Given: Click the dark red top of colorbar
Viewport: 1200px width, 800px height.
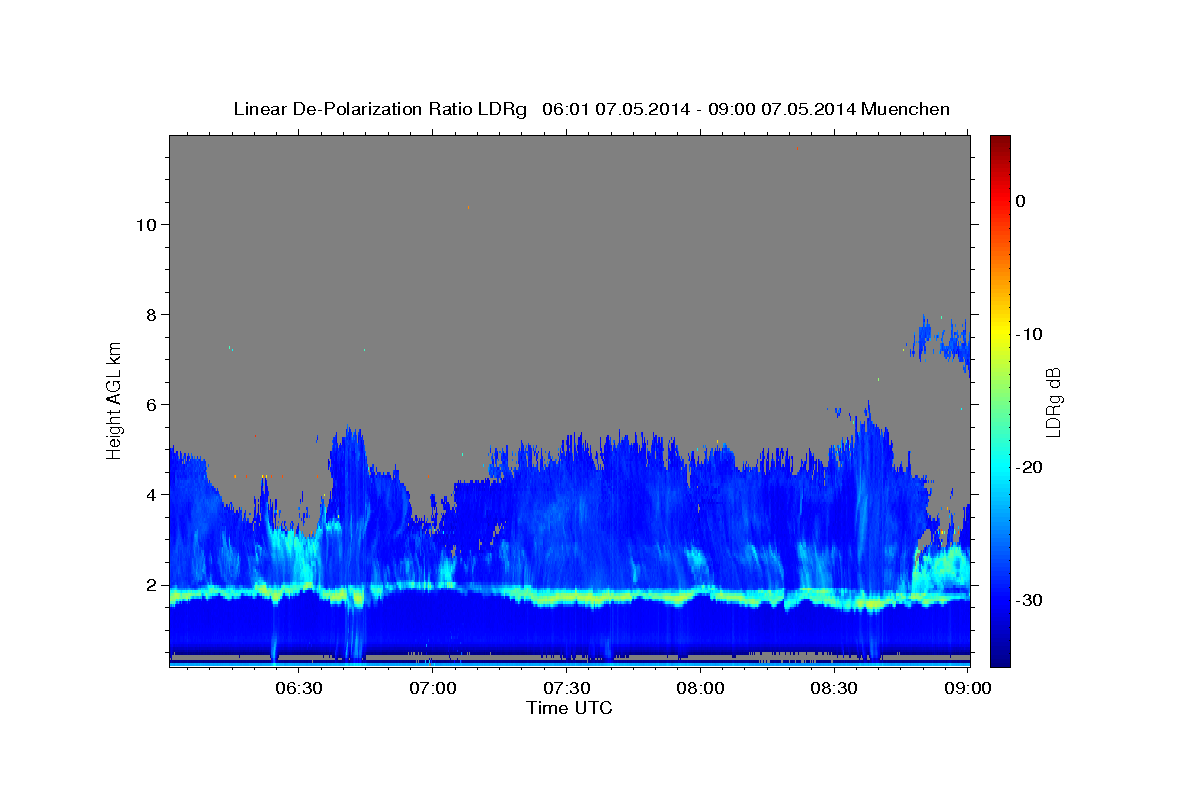Looking at the screenshot, I should tap(1000, 142).
